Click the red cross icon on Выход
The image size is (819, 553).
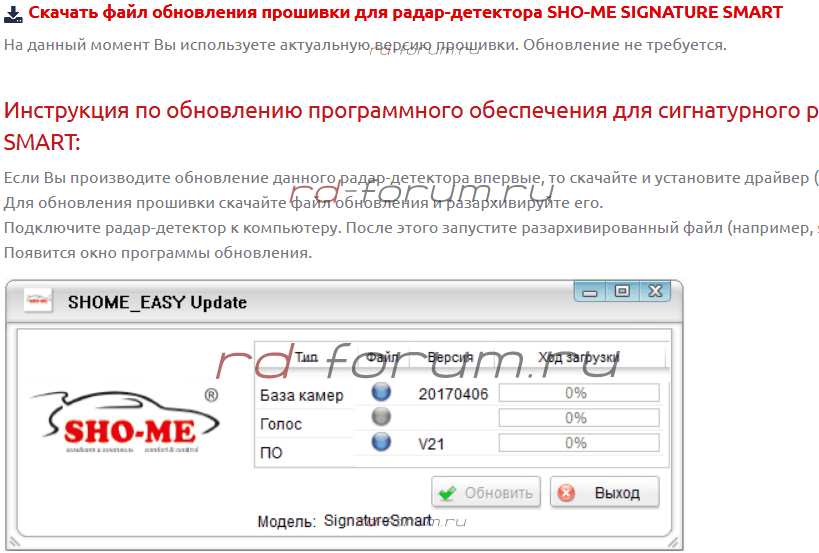tap(566, 493)
